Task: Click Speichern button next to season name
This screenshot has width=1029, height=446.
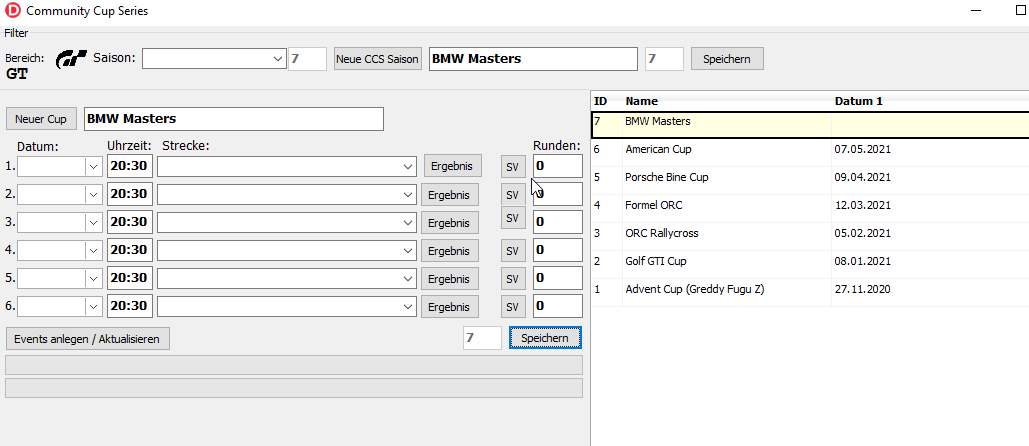Action: coord(727,59)
